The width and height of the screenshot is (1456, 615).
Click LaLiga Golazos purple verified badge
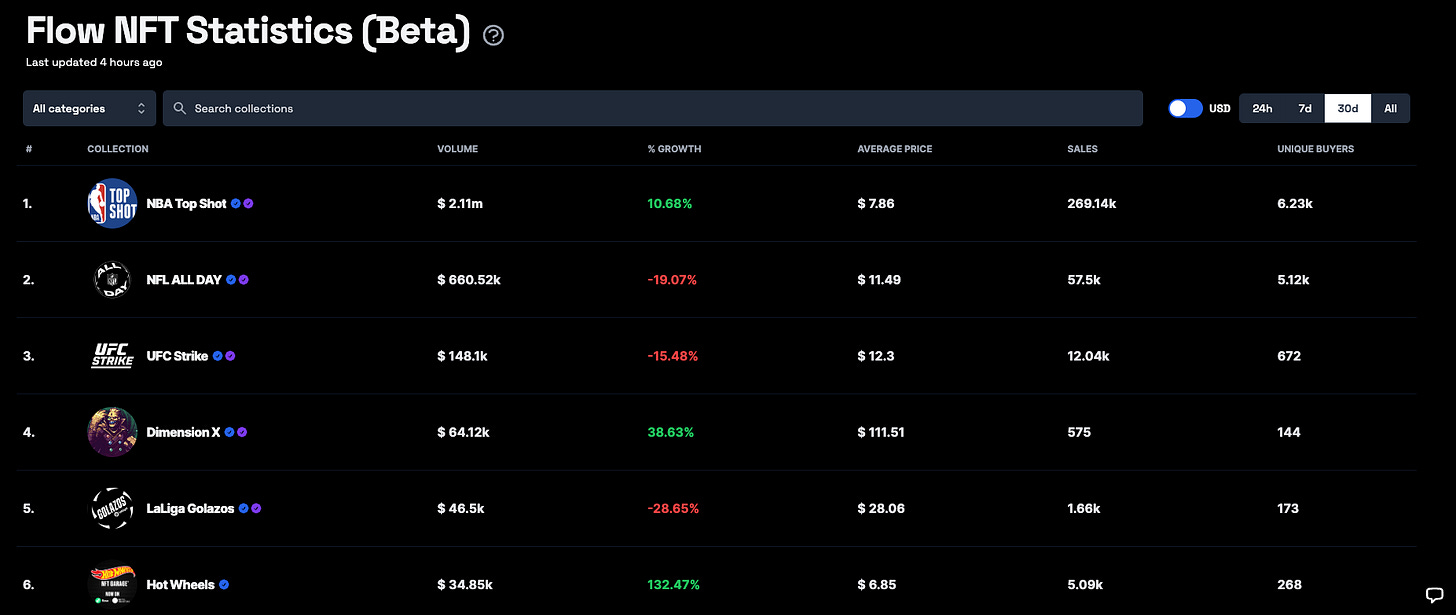coord(257,508)
